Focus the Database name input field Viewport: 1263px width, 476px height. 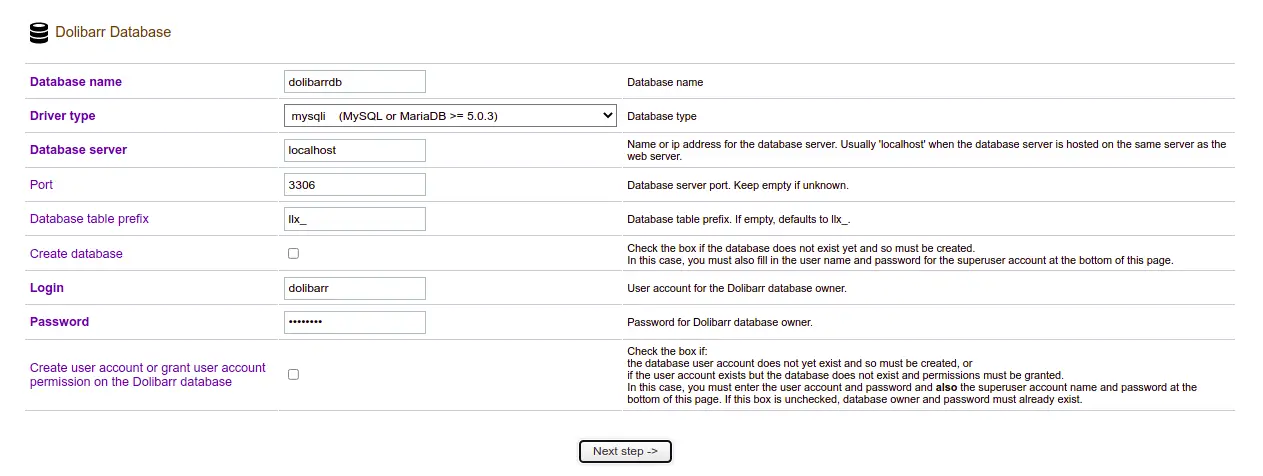(355, 82)
